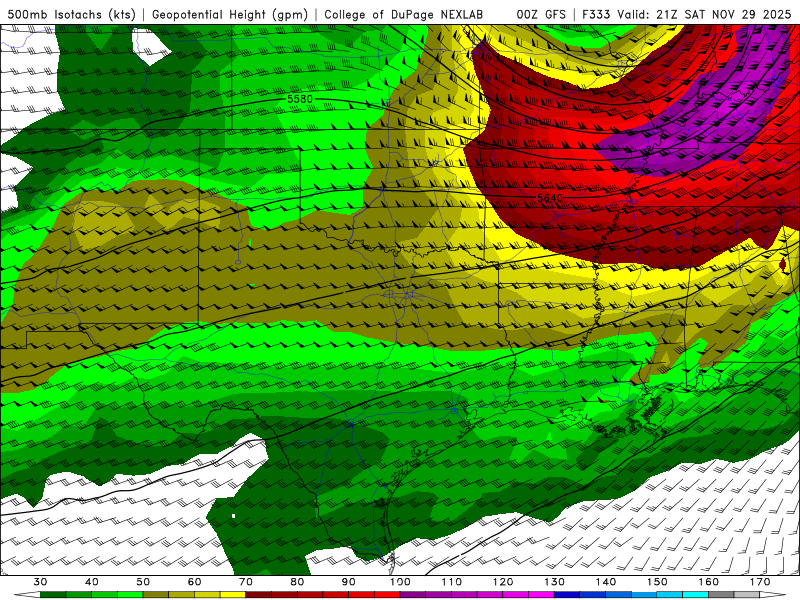This screenshot has height=600, width=800.
Task: Click the 170 label on the color scale
Action: 760,582
